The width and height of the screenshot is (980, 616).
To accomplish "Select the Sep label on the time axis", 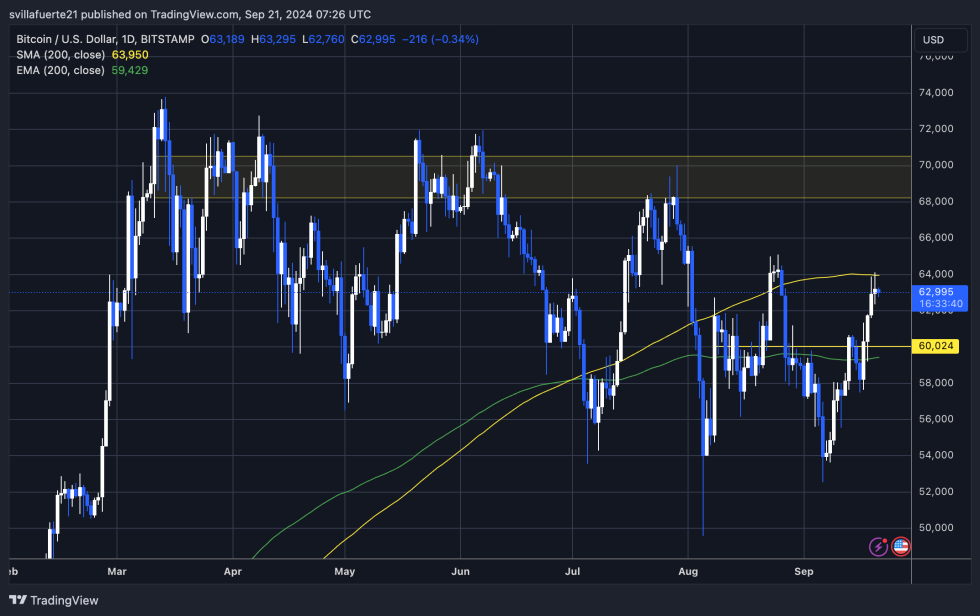I will tap(803, 571).
